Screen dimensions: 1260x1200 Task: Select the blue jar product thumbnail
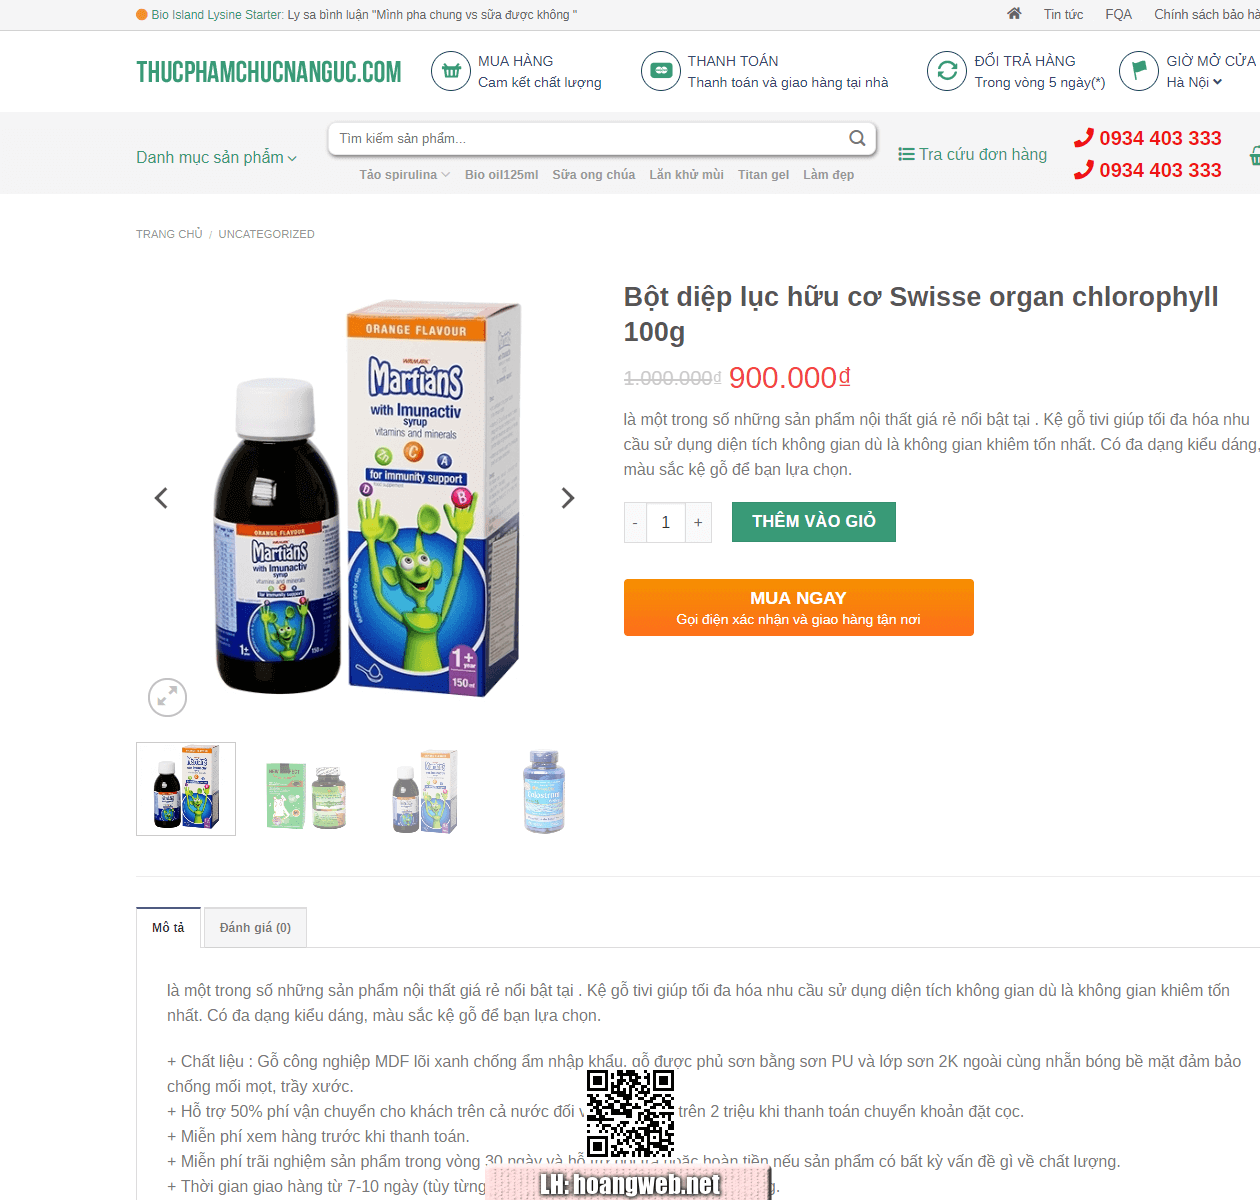pyautogui.click(x=545, y=790)
